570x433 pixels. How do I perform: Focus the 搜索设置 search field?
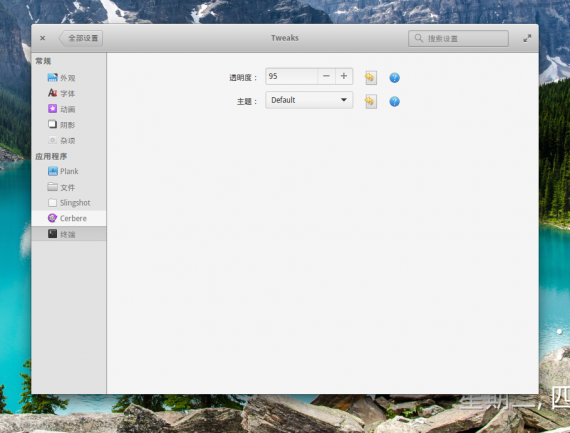pos(458,38)
